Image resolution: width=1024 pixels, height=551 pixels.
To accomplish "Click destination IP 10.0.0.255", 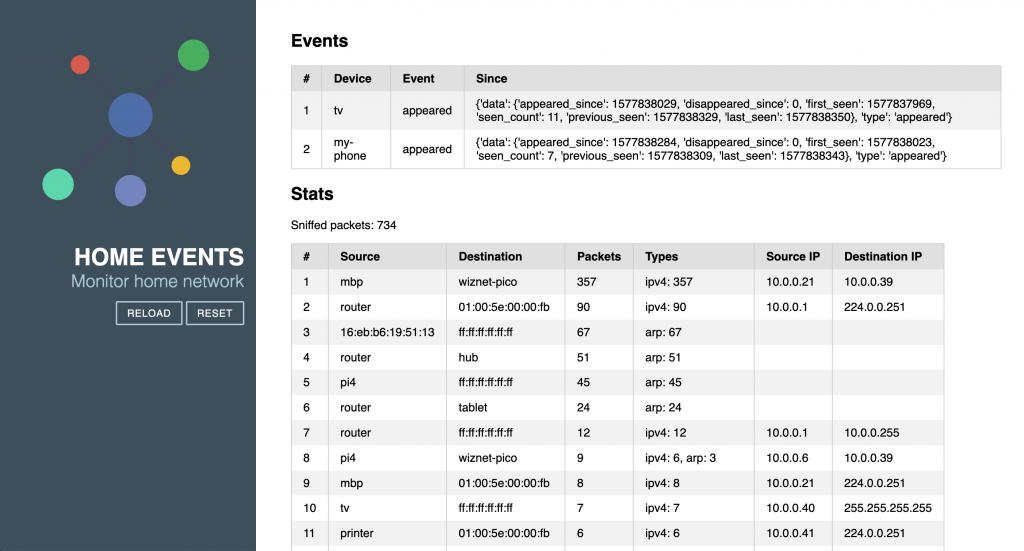I will click(871, 433).
